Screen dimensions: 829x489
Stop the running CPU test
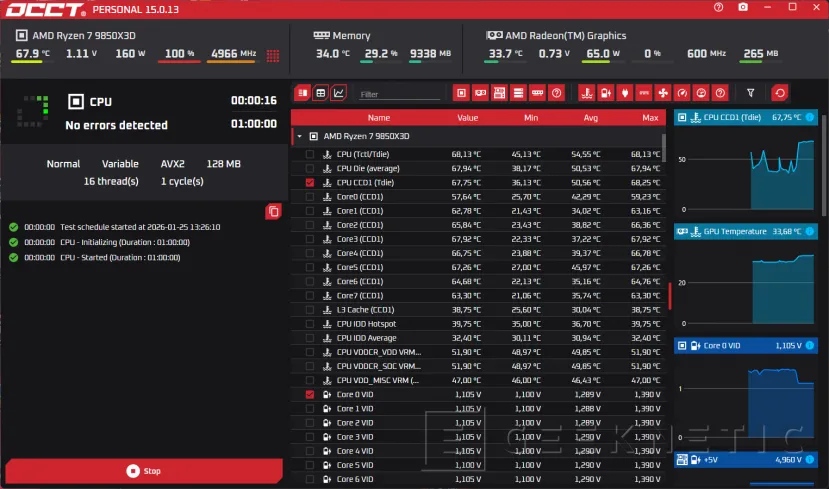coord(143,471)
